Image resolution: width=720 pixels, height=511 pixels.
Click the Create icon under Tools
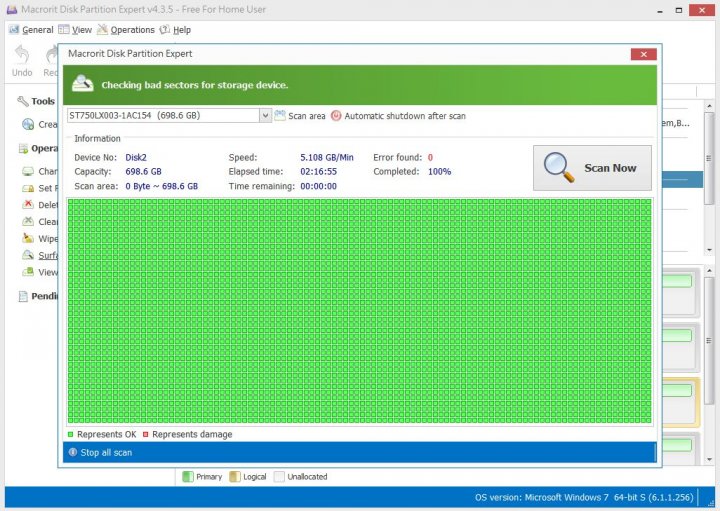pyautogui.click(x=28, y=124)
